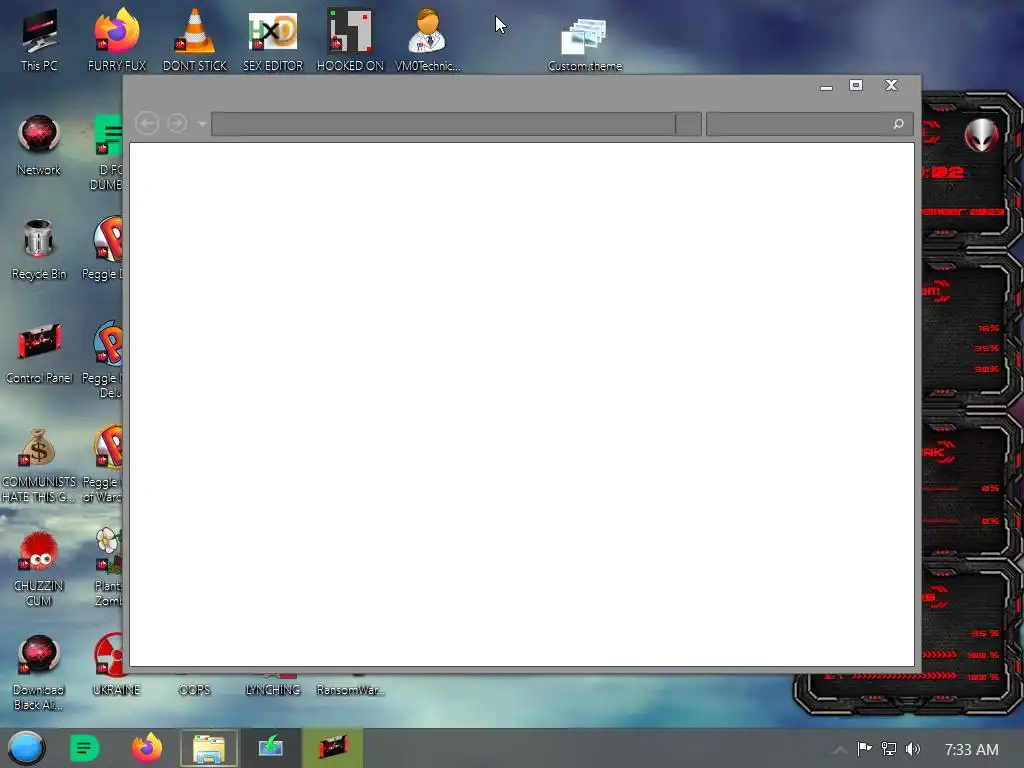The width and height of the screenshot is (1024, 768).
Task: Launch Firefox from the taskbar
Action: point(147,748)
